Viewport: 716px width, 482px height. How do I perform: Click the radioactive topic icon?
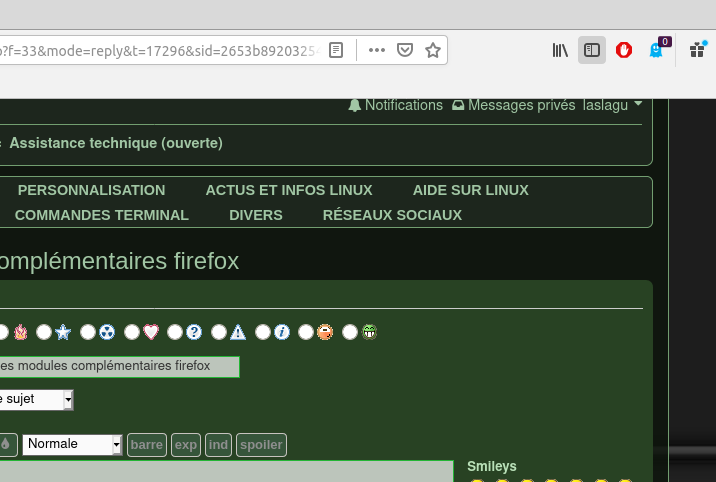tap(107, 332)
